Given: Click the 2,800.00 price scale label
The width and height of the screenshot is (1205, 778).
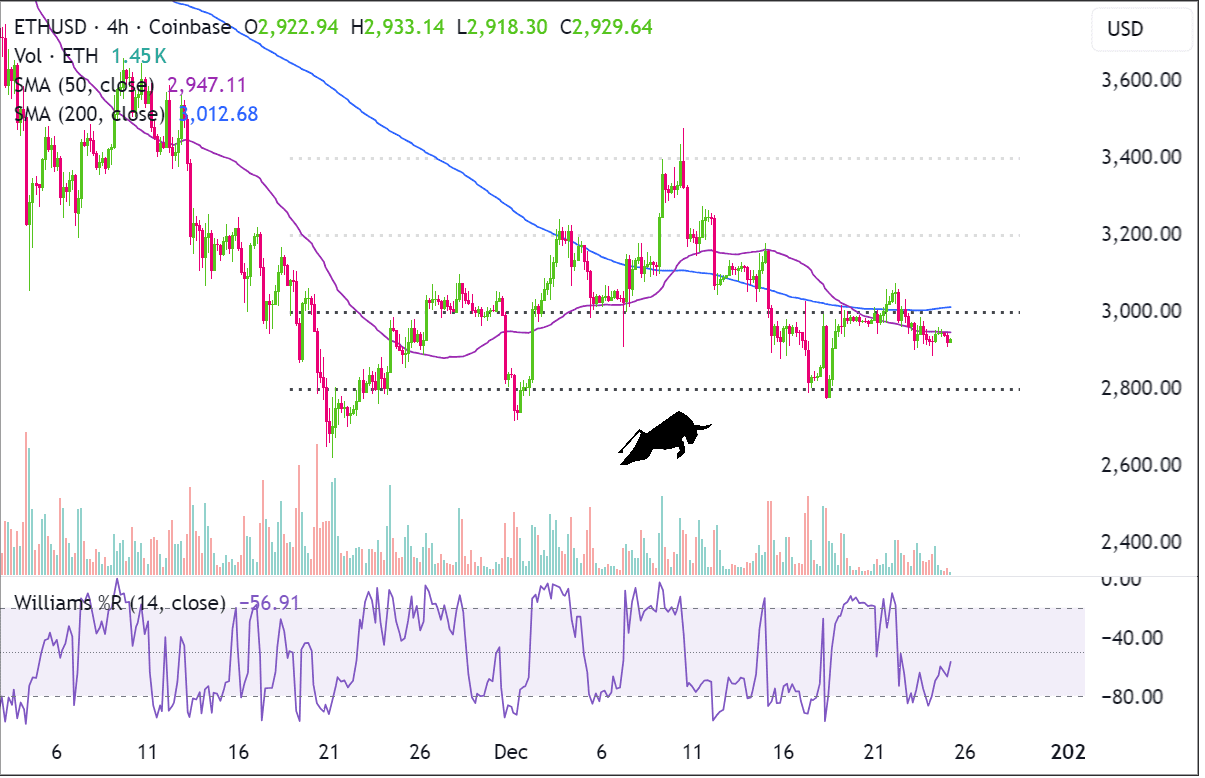Looking at the screenshot, I should click(x=1142, y=386).
